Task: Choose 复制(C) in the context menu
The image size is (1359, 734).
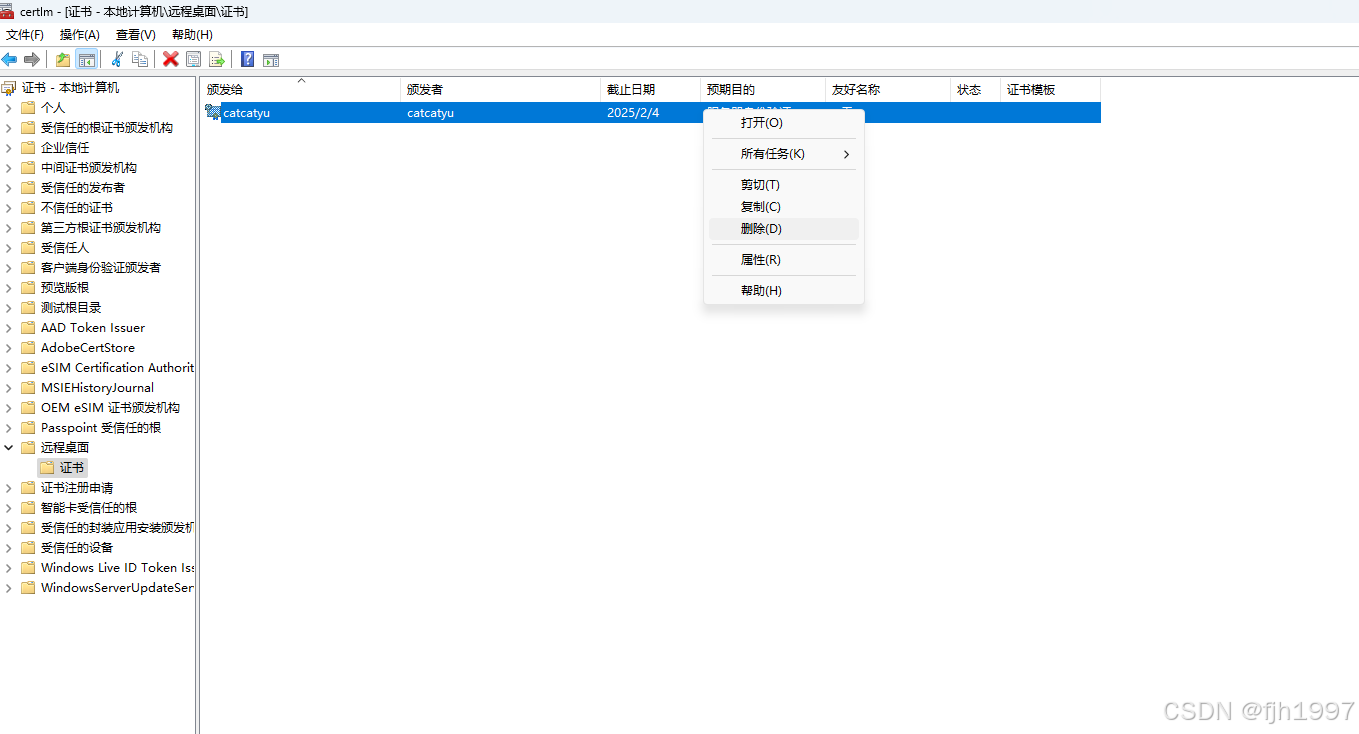Action: coord(784,207)
